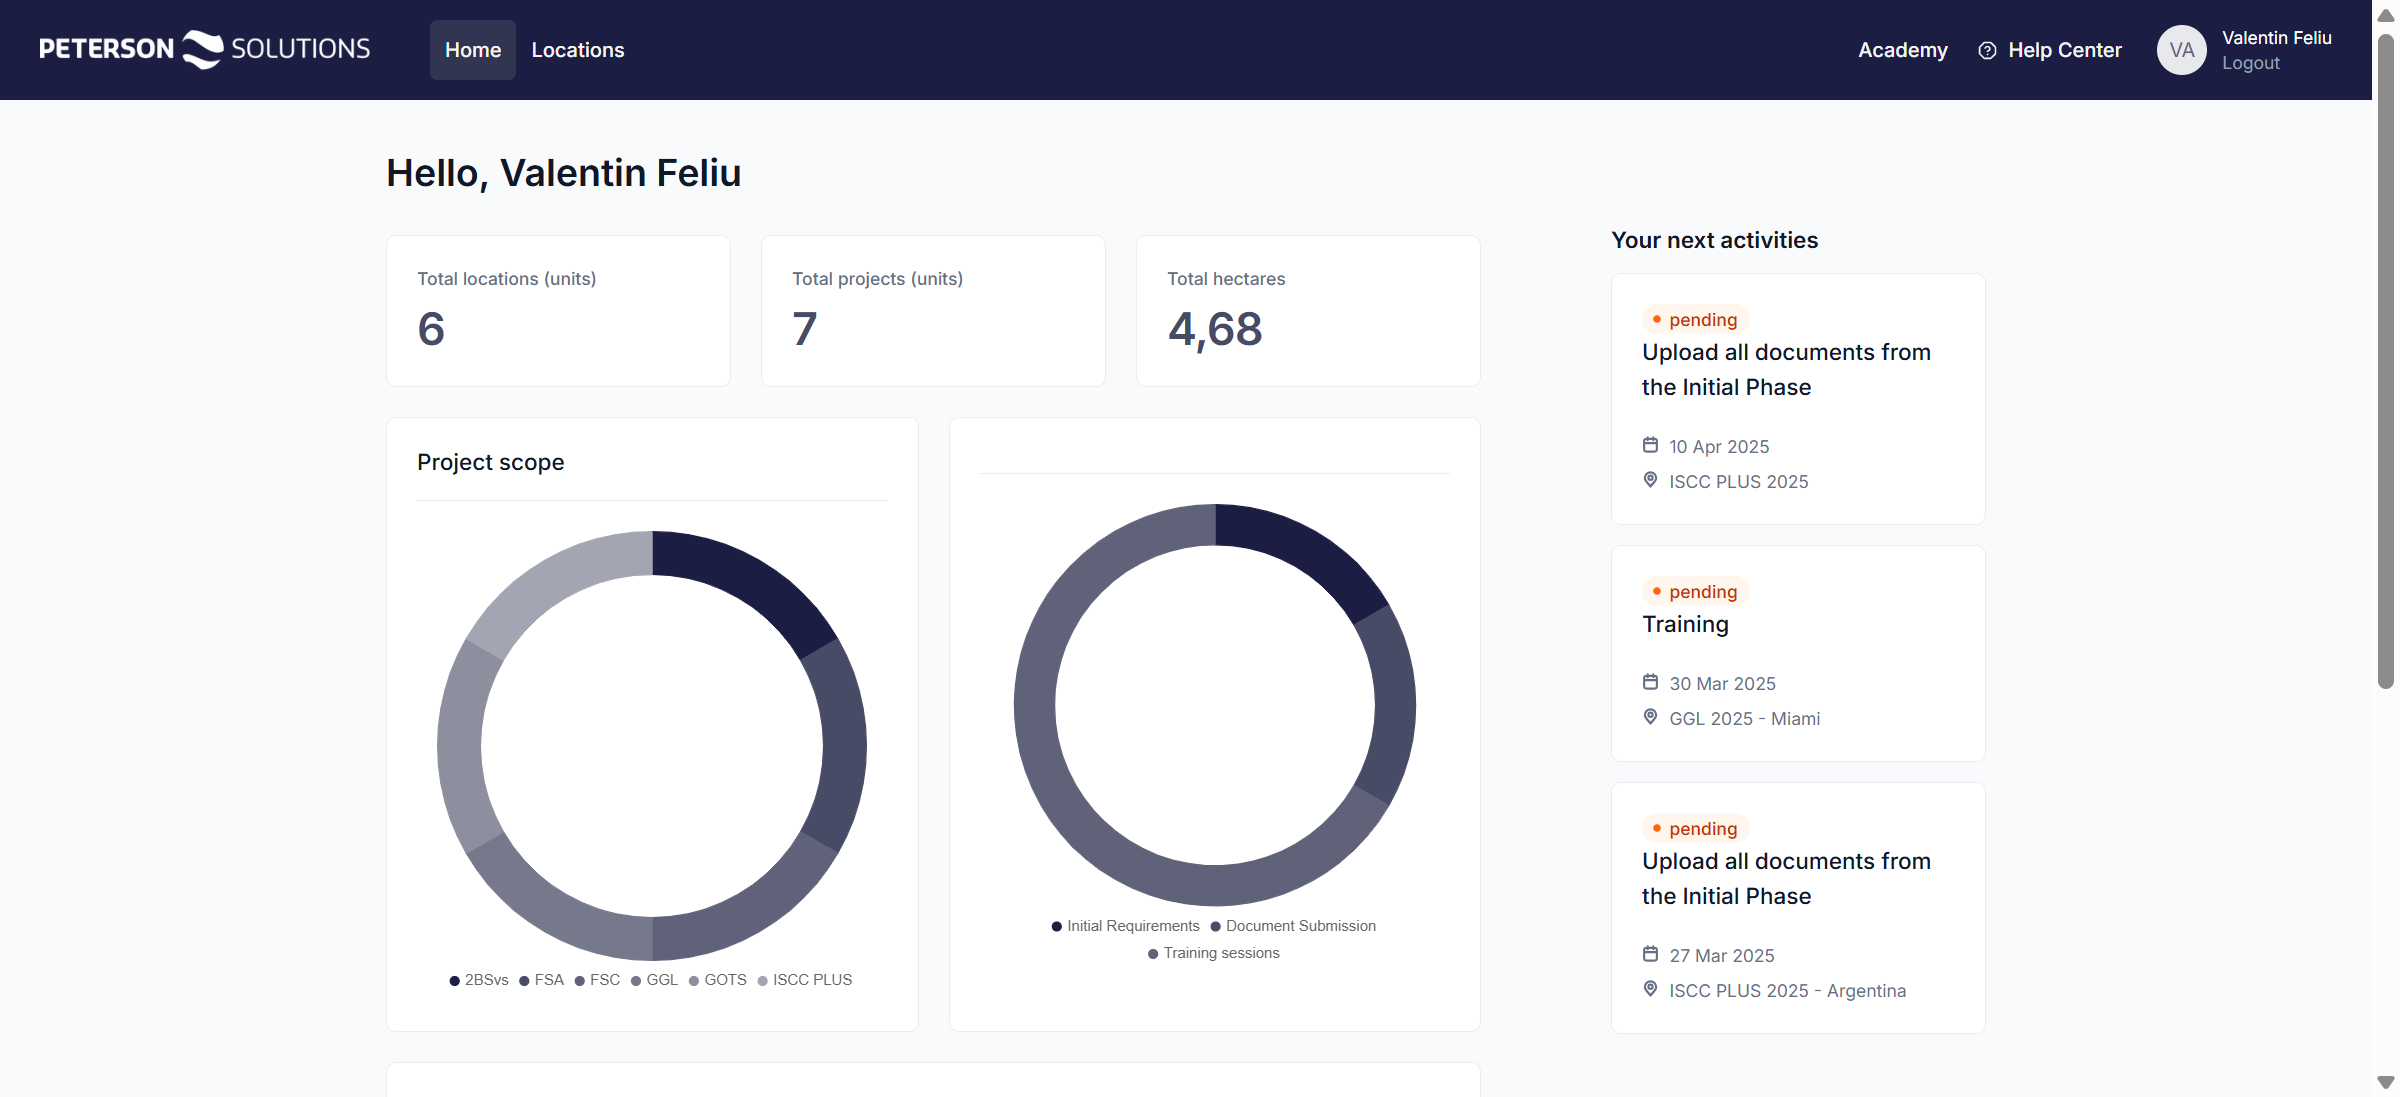
Task: Click the calendar icon beside 27 Mar 2025
Action: pyautogui.click(x=1650, y=954)
